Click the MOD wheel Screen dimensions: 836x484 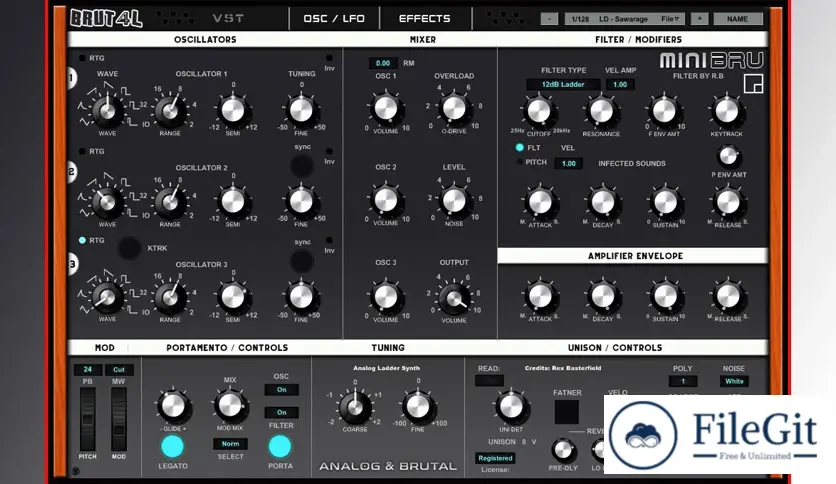click(118, 419)
